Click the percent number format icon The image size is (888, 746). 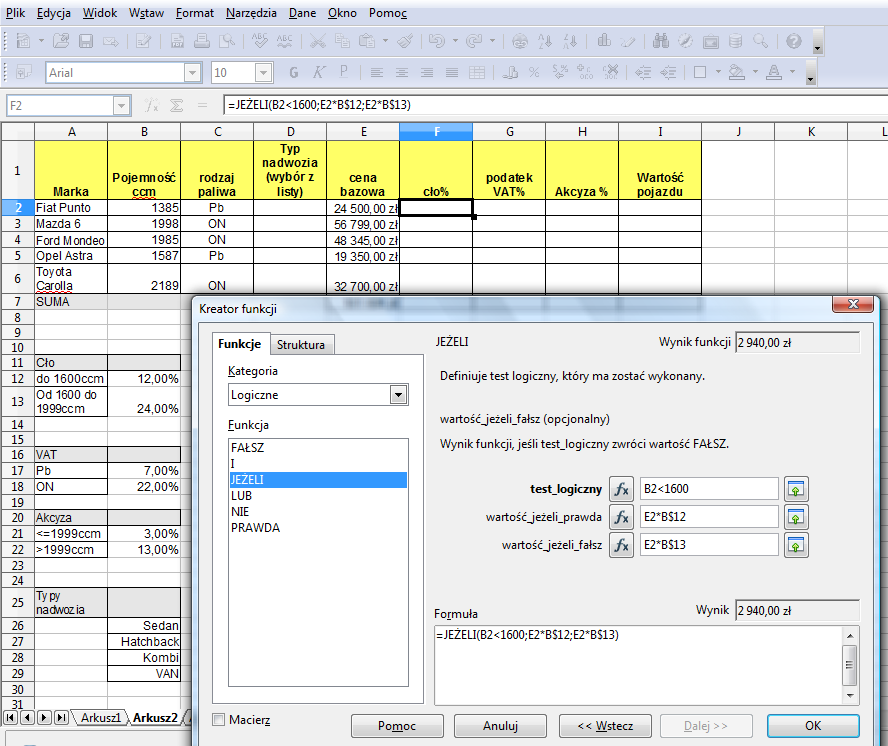[x=534, y=73]
